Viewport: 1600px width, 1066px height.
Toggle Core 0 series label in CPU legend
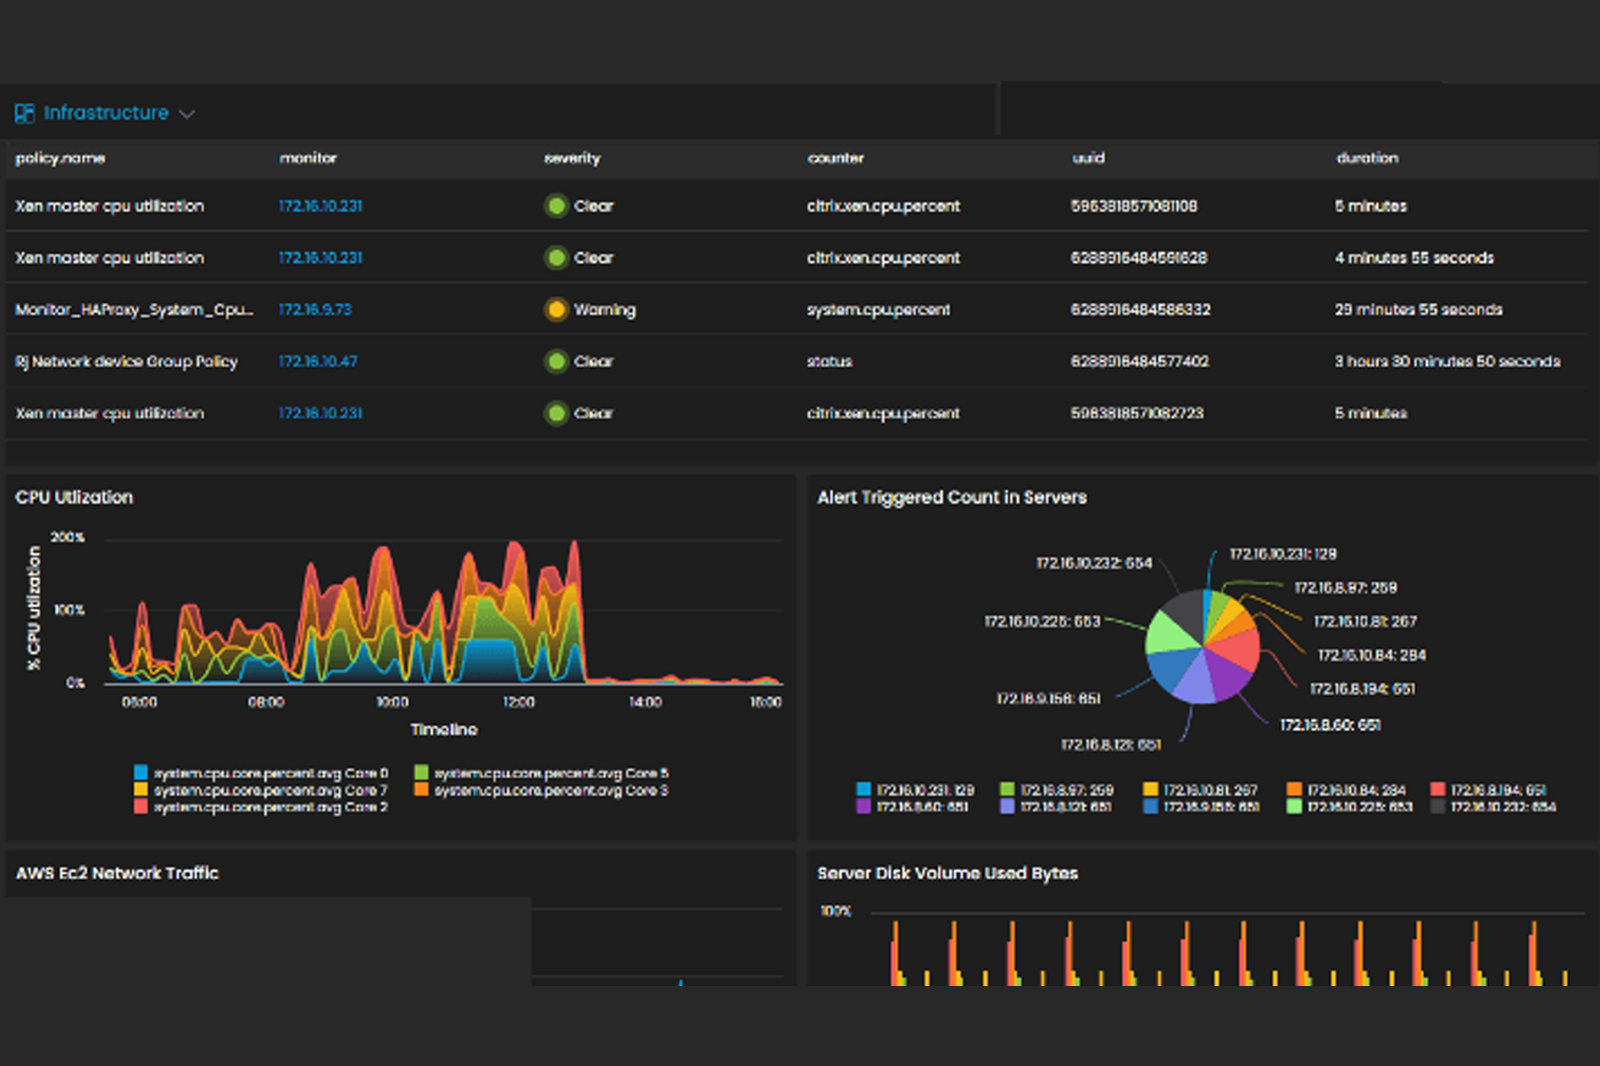[271, 773]
